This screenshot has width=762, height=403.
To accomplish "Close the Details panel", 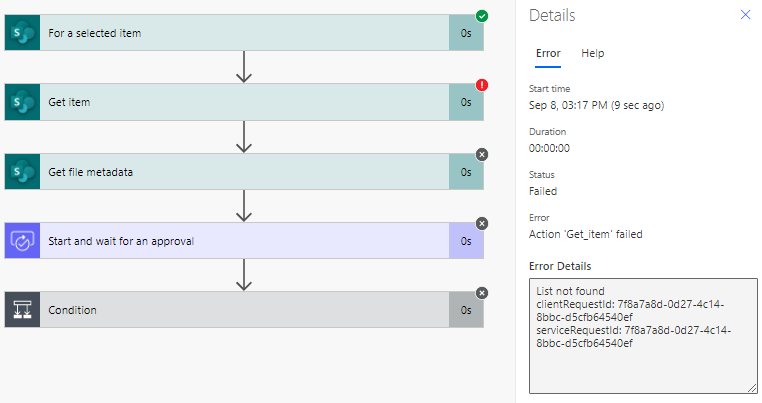I will click(x=745, y=15).
